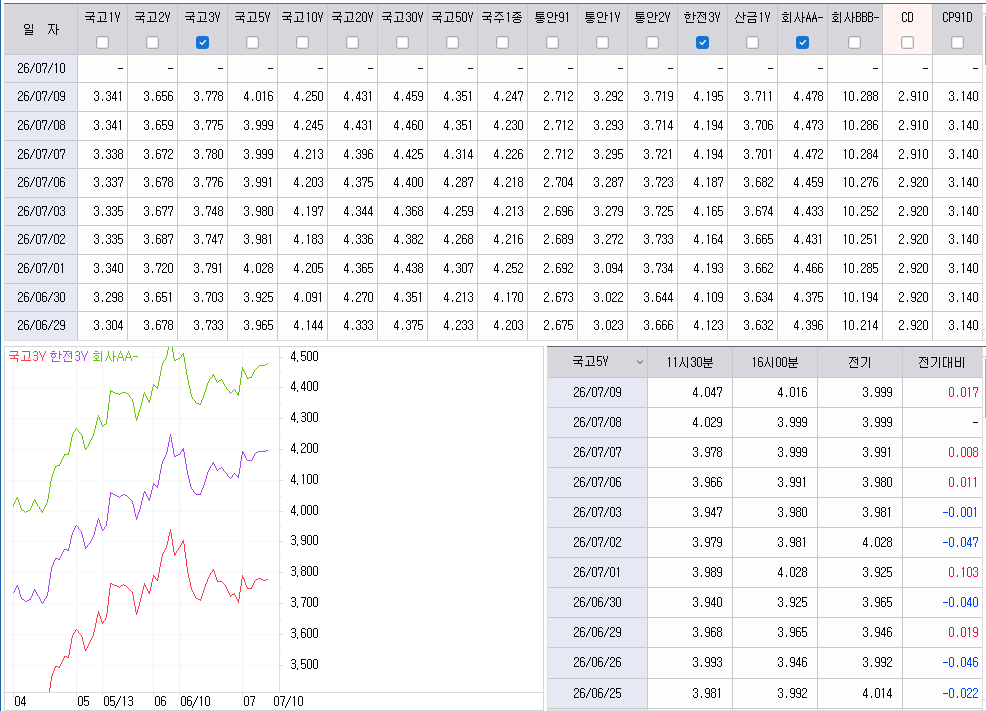
Task: Uncheck the 한전3Y checkbox
Action: coord(702,42)
